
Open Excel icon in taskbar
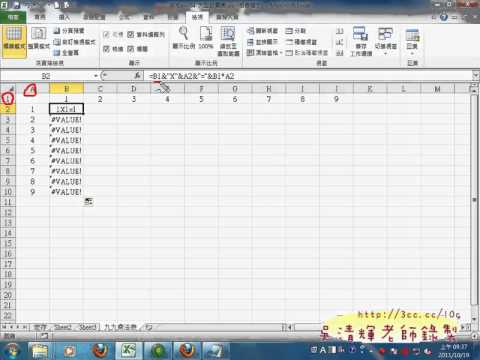tap(128, 350)
